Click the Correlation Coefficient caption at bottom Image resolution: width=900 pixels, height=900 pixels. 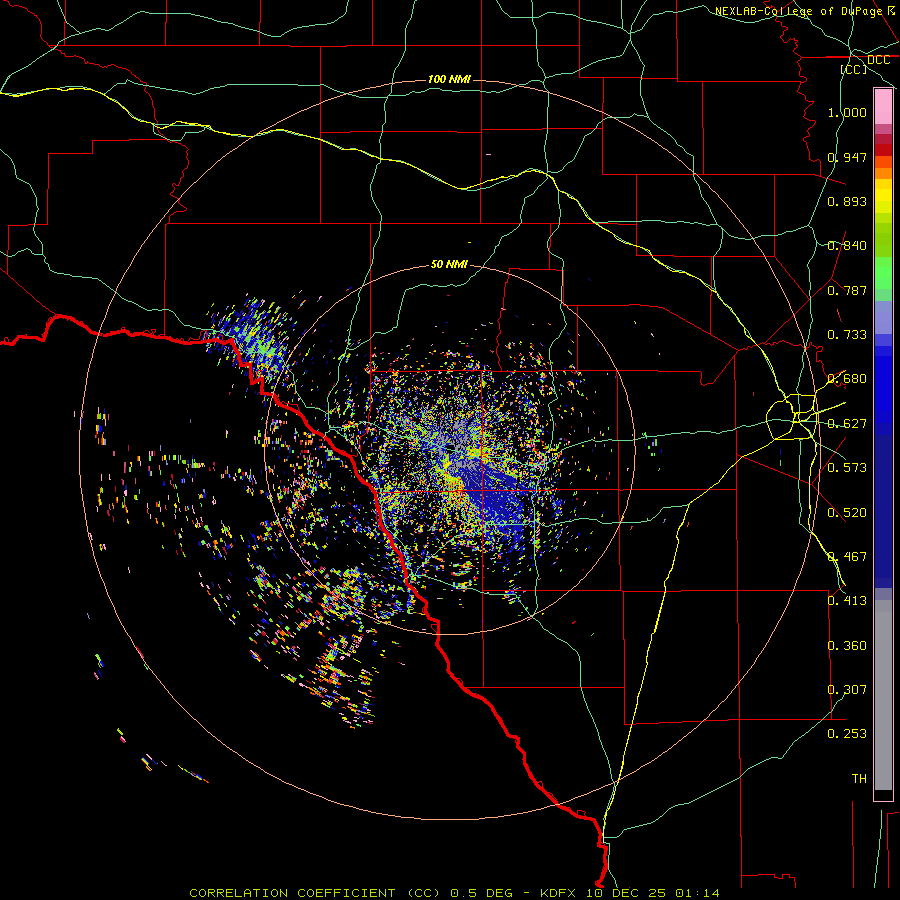click(x=454, y=893)
